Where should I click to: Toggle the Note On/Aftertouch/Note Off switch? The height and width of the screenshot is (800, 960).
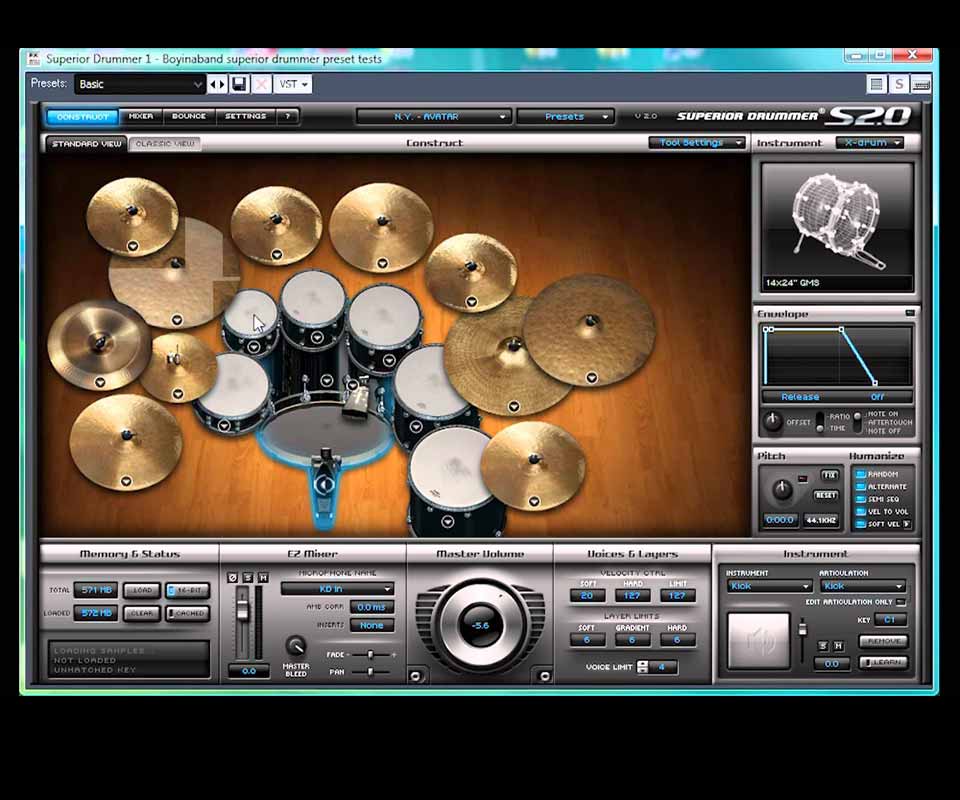click(x=858, y=422)
